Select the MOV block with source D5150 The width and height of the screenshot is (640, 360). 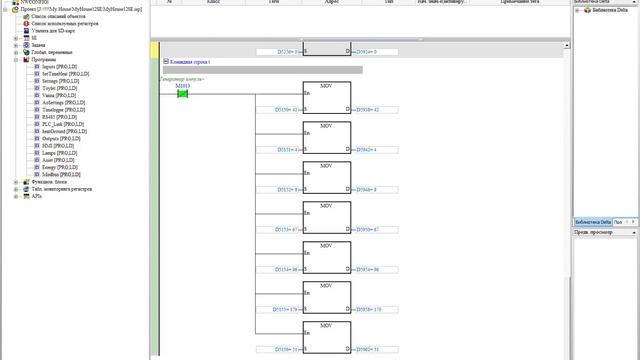click(327, 98)
